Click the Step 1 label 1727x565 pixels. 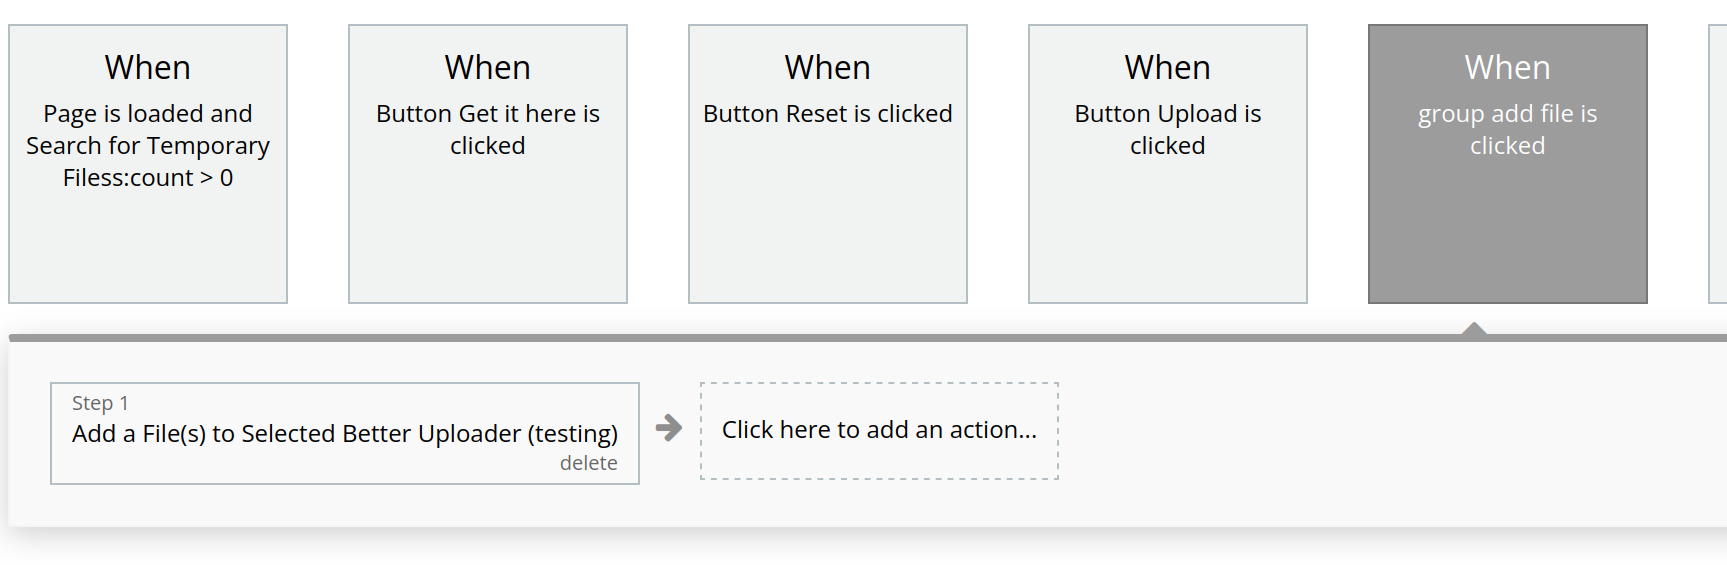click(x=100, y=403)
